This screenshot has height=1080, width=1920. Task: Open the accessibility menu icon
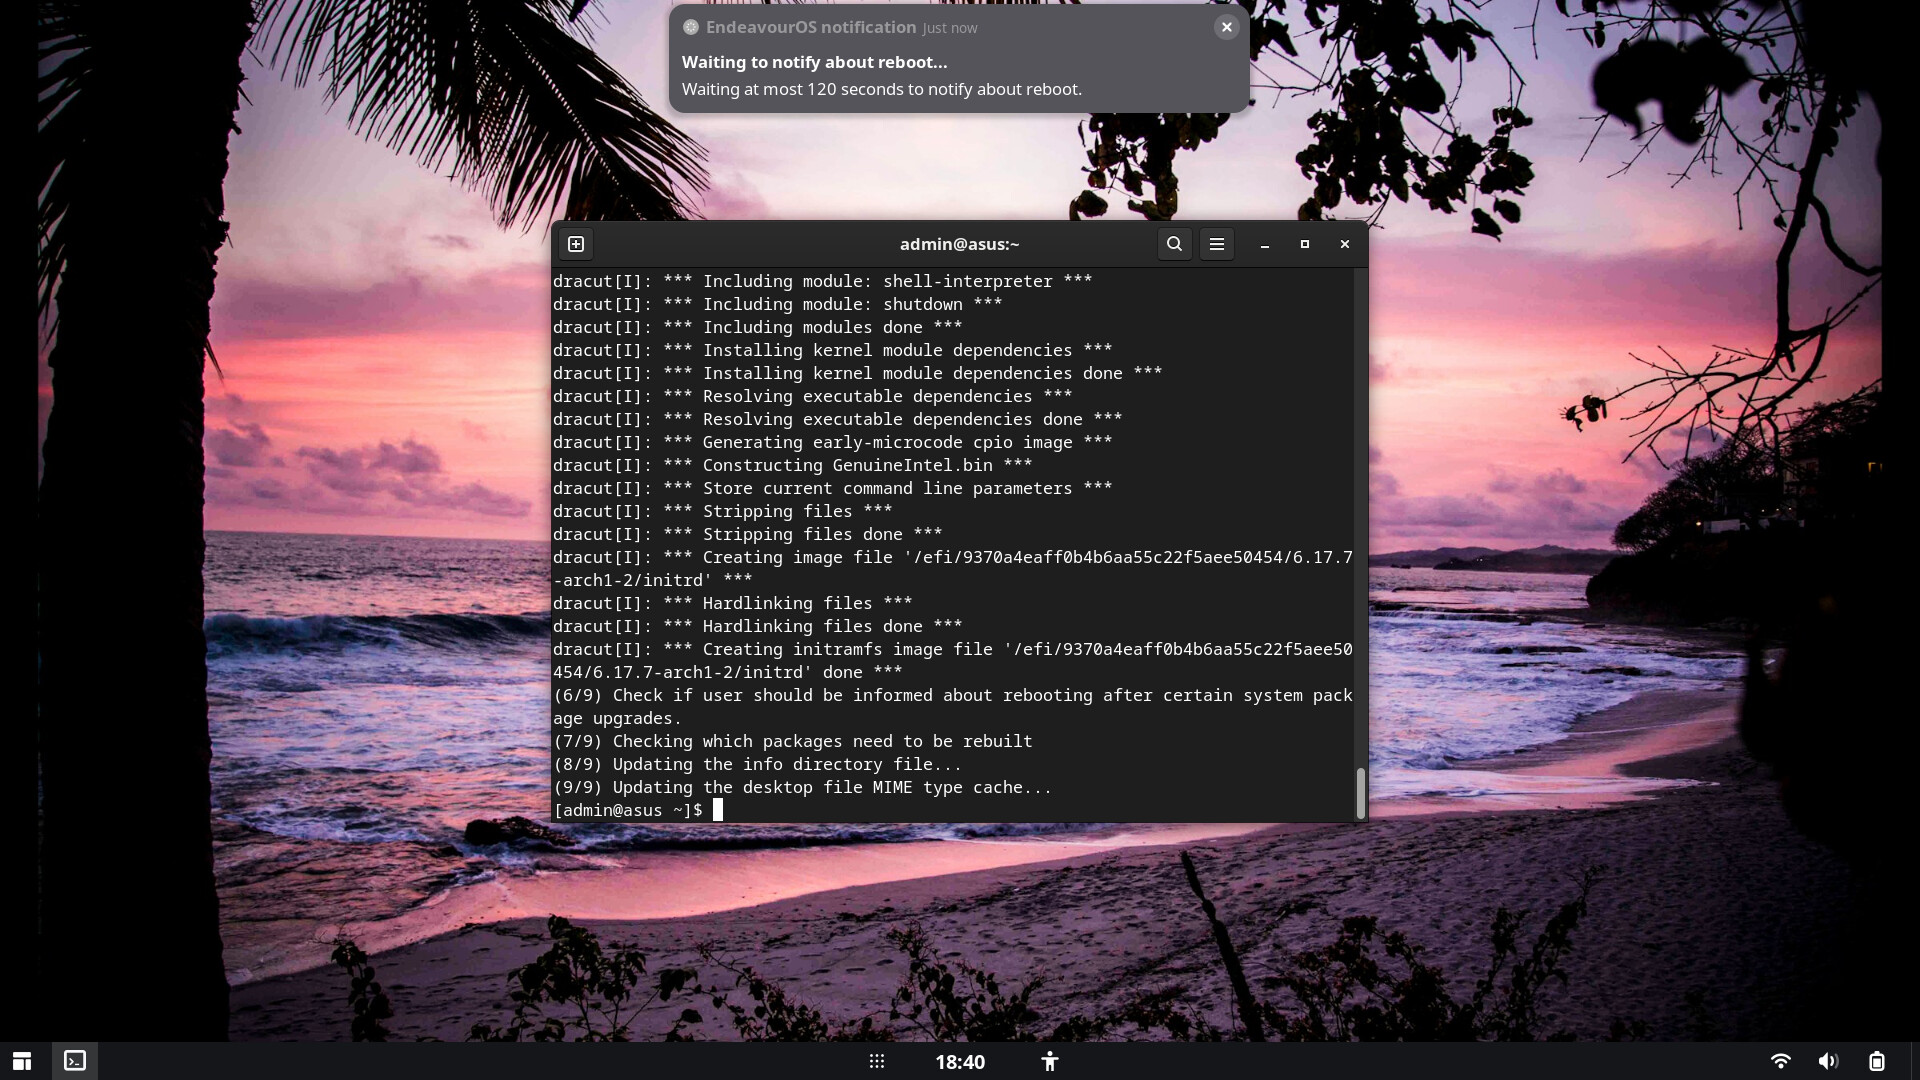coord(1049,1062)
